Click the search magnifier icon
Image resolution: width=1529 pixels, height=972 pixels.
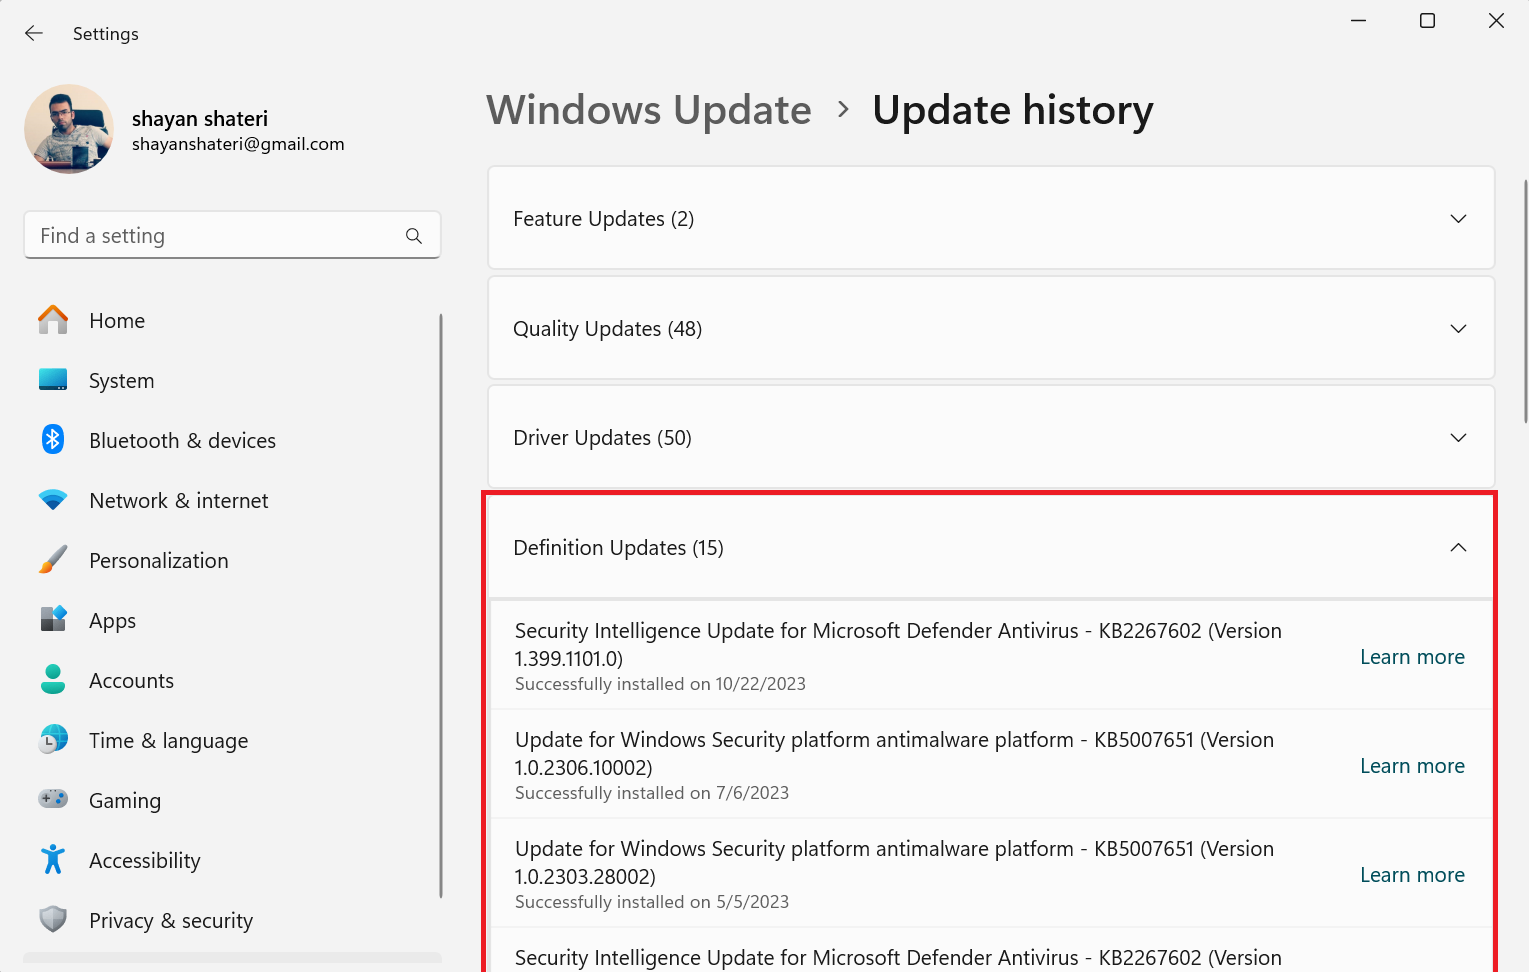pyautogui.click(x=414, y=236)
